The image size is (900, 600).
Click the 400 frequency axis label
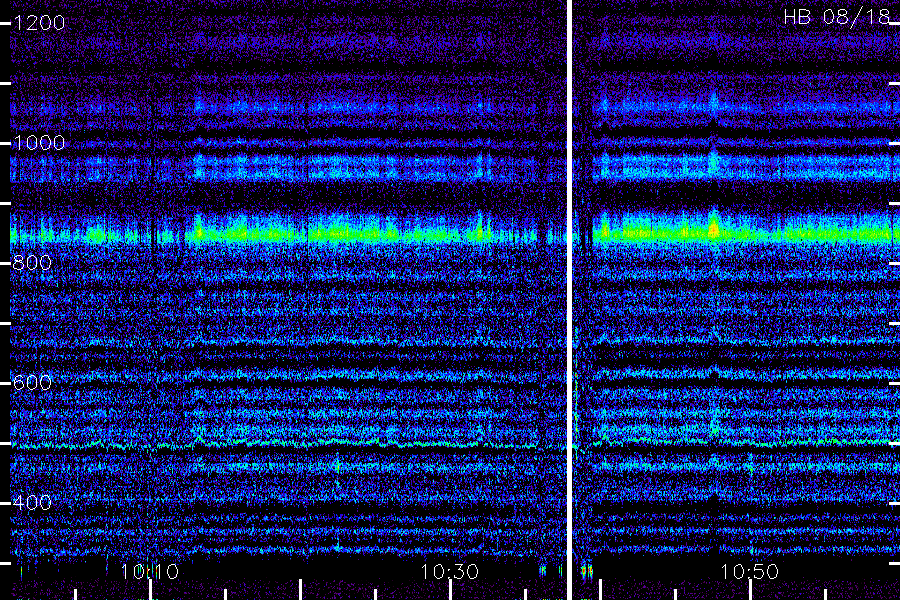tap(32, 503)
